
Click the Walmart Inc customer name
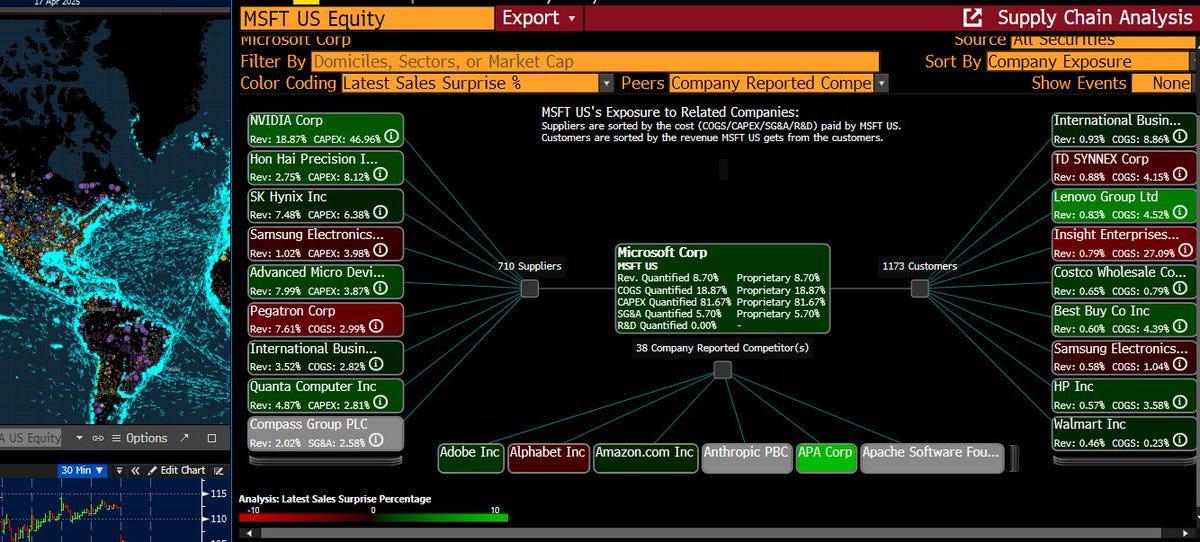1090,425
